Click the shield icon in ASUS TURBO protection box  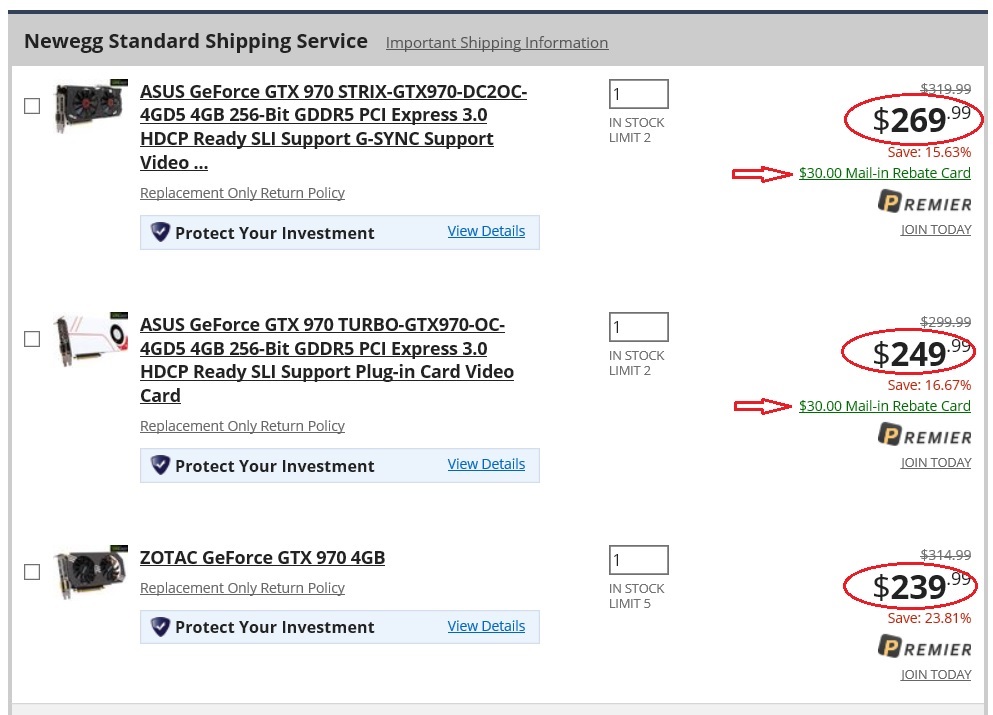tap(160, 465)
